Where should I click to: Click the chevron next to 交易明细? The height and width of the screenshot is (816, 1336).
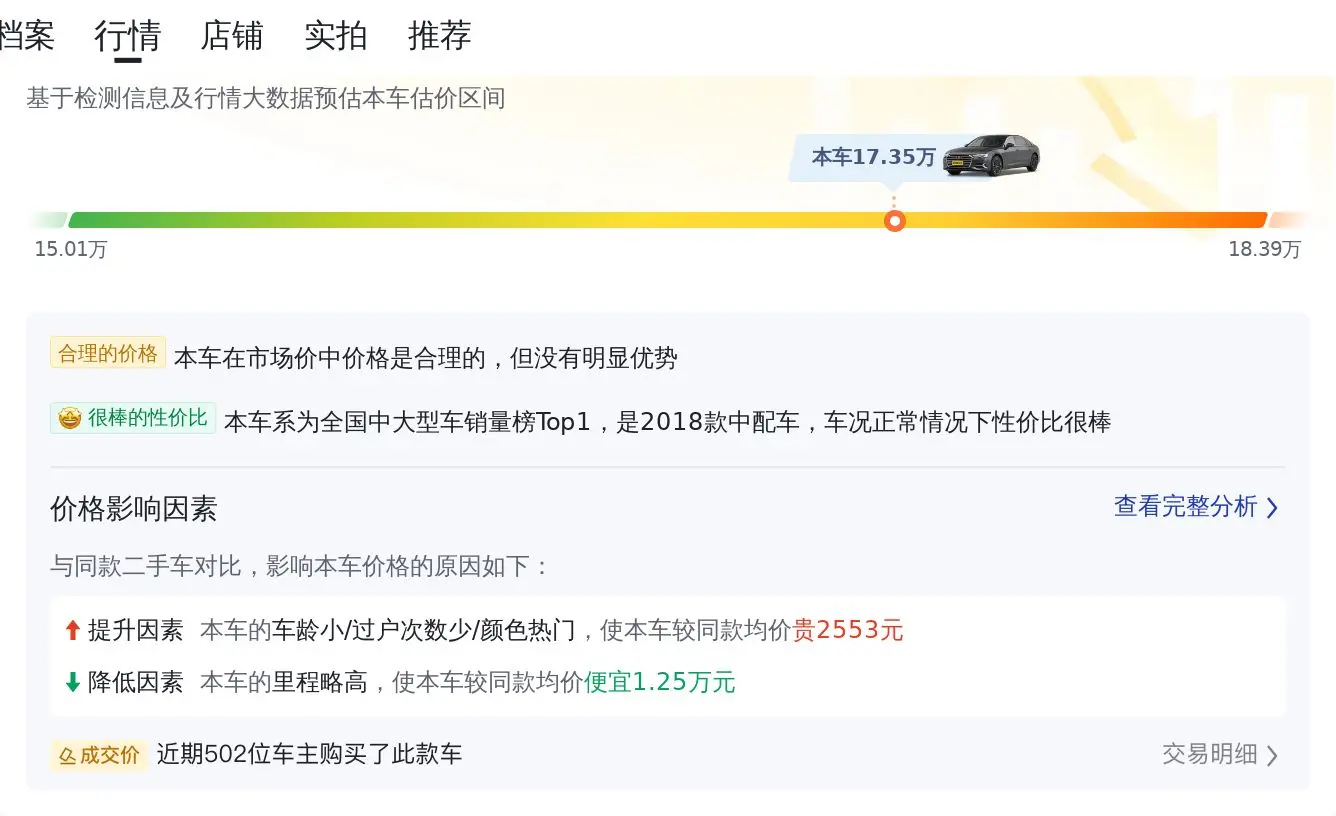coord(1272,755)
